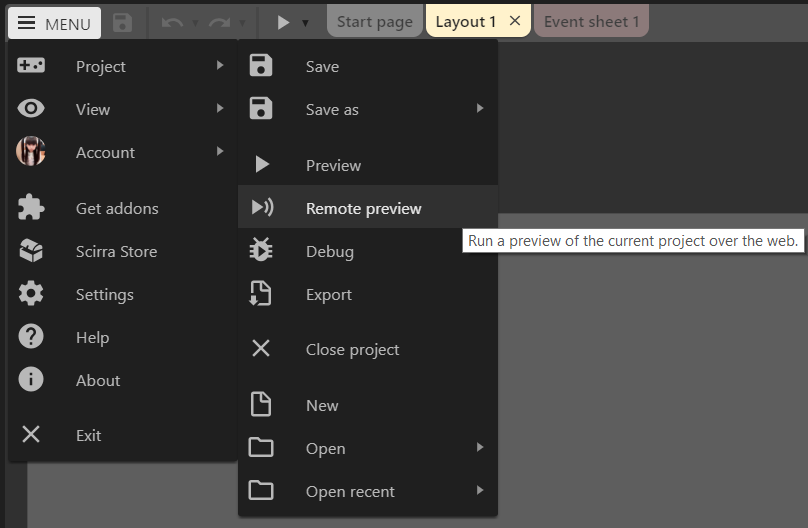Click the Exit X icon
808x528 pixels.
(x=31, y=434)
